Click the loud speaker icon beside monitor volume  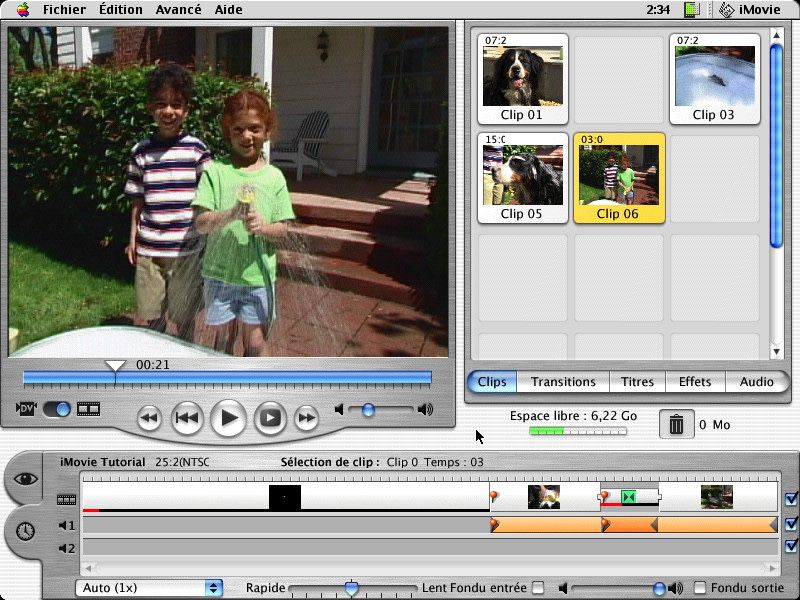[425, 409]
